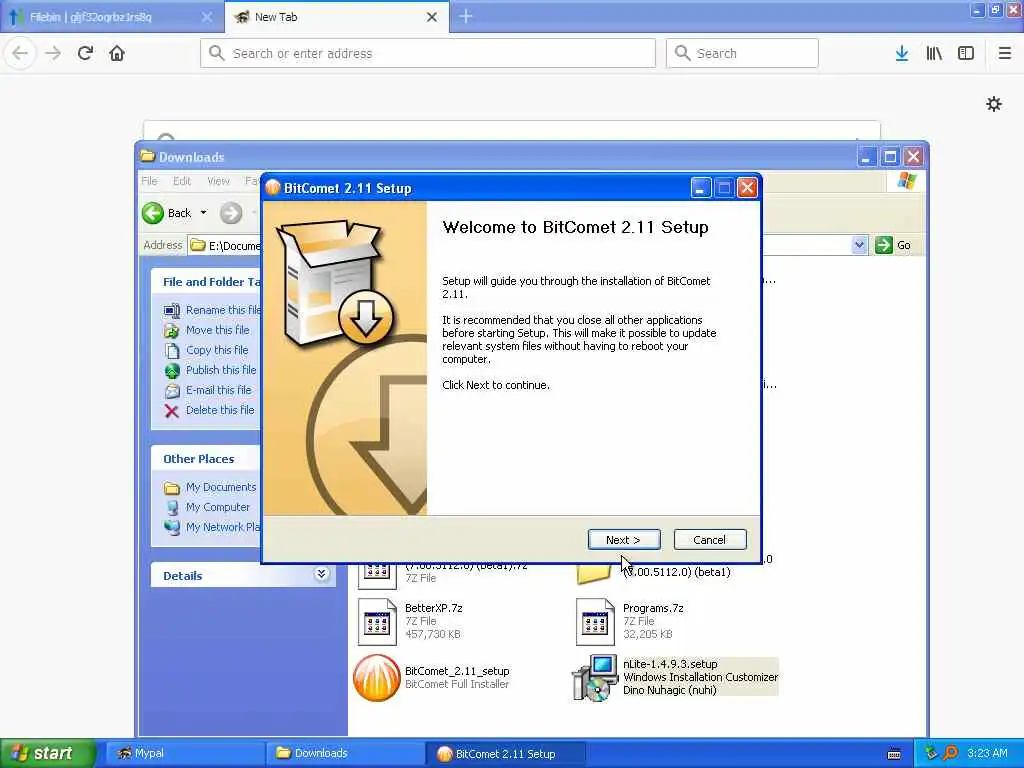Image resolution: width=1024 pixels, height=768 pixels.
Task: Click Publish this file
Action: [x=221, y=370]
